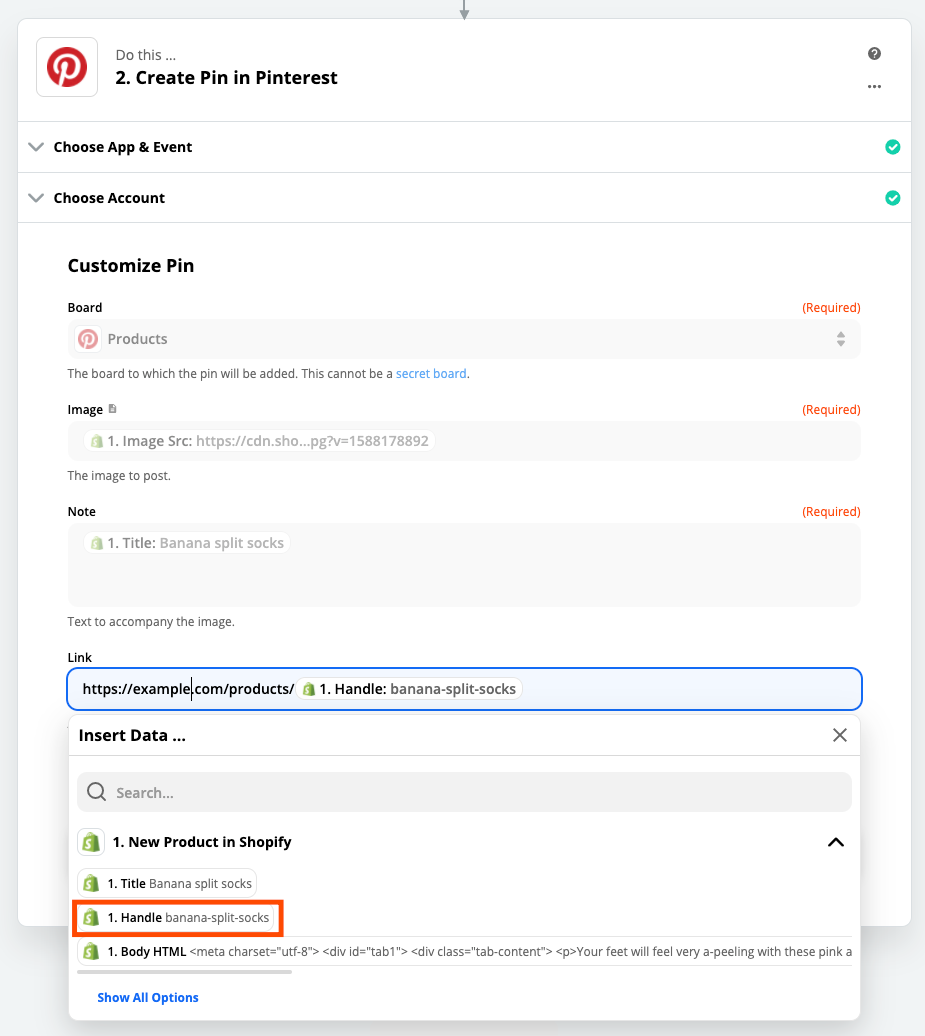
Task: Open the help question mark icon
Action: [874, 54]
